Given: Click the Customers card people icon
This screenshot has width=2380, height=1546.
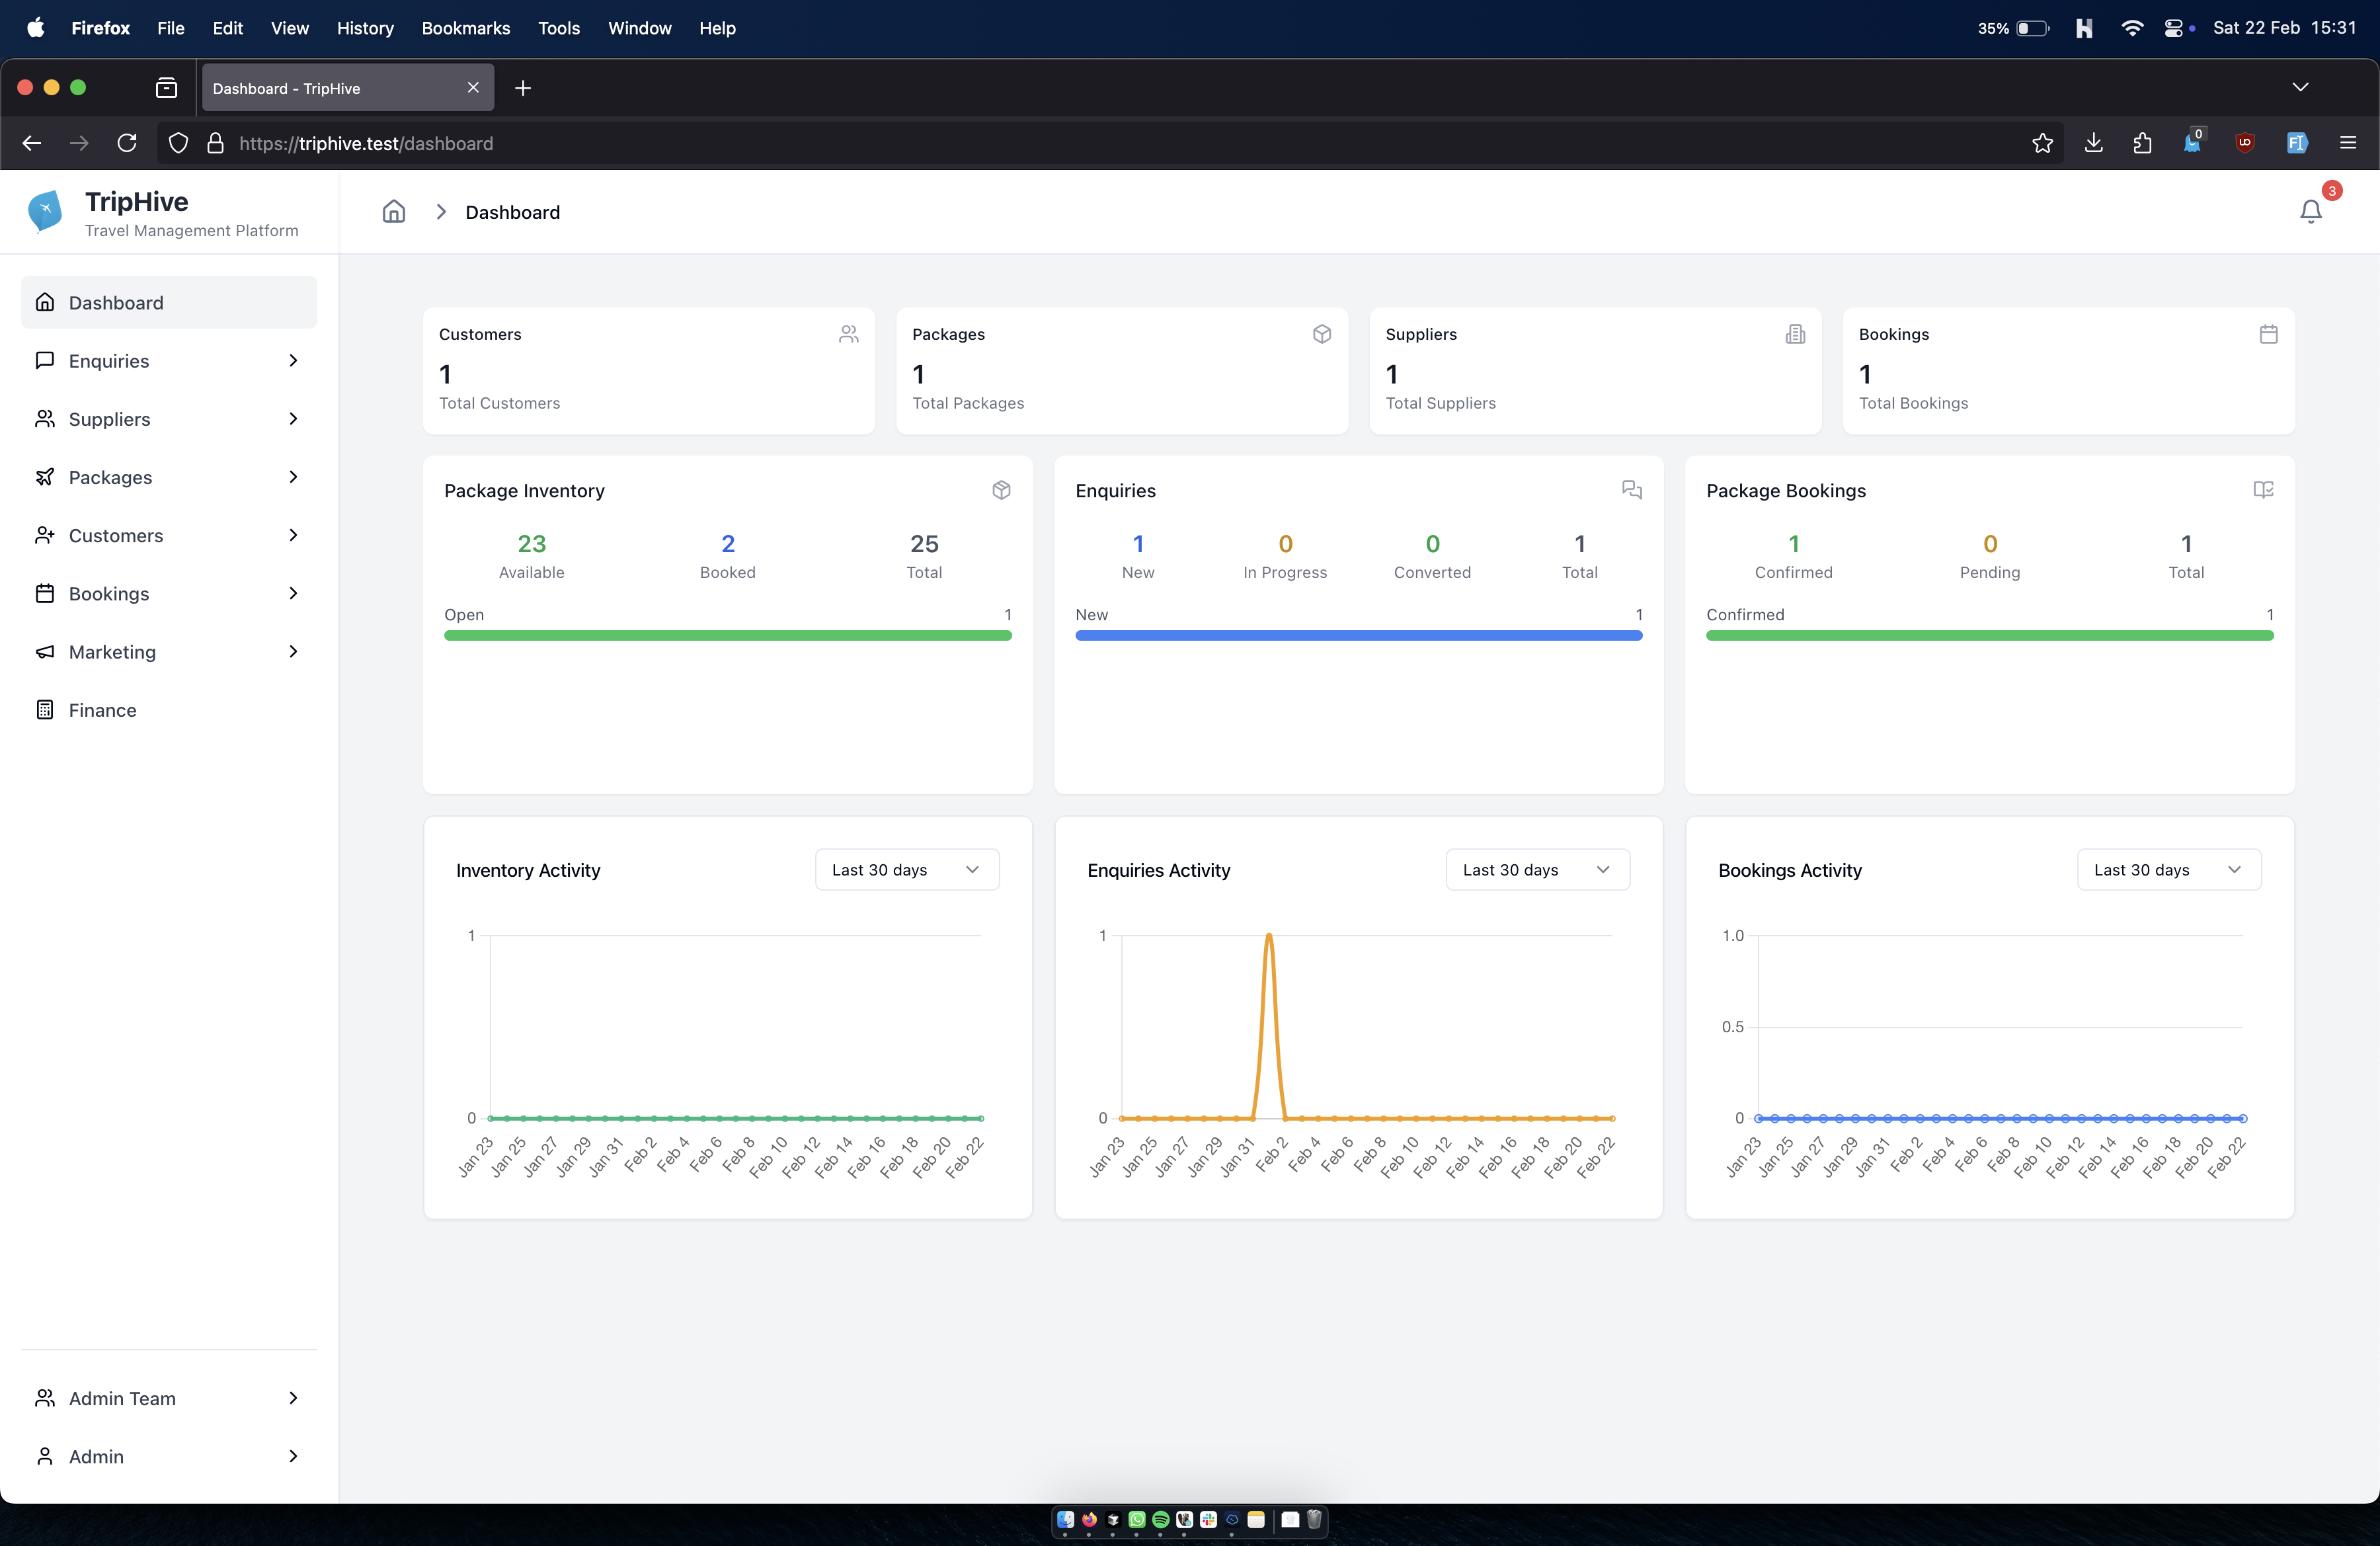Looking at the screenshot, I should click(848, 334).
